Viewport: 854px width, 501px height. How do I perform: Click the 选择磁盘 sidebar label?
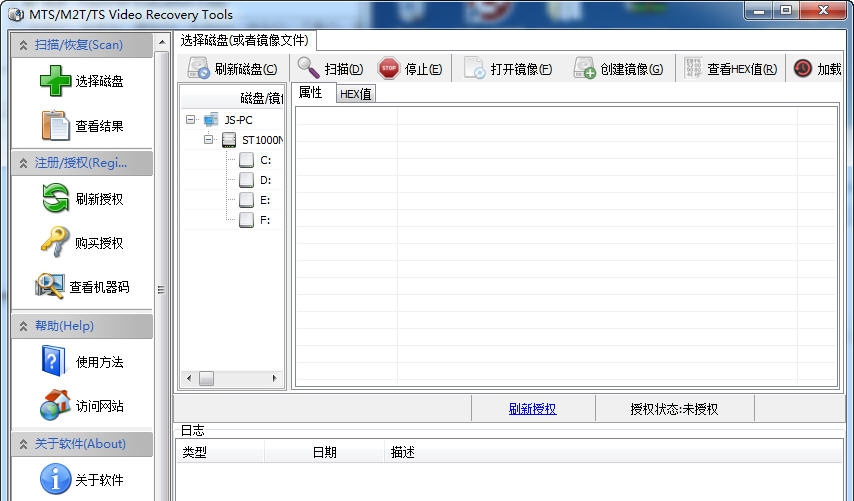(x=99, y=82)
